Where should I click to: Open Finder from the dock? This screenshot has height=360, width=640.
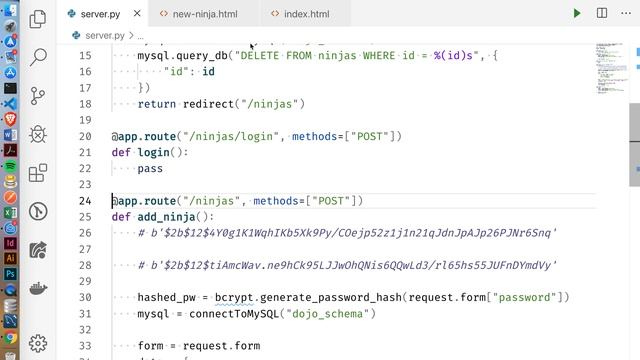[x=10, y=10]
